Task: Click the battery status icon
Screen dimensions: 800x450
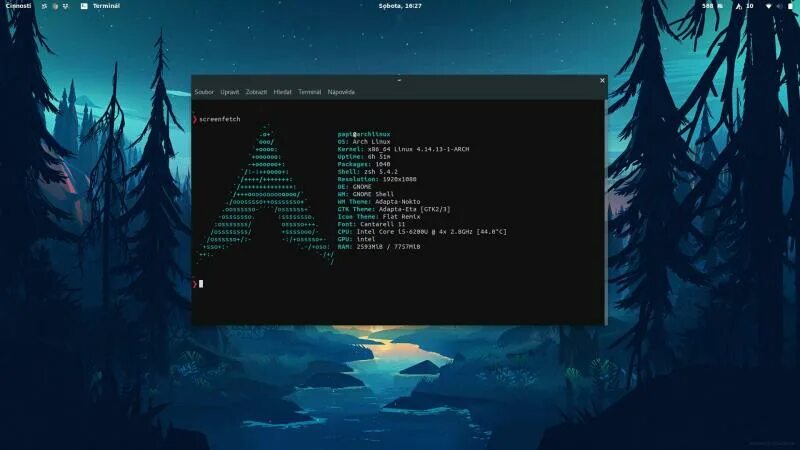Action: 790,6
